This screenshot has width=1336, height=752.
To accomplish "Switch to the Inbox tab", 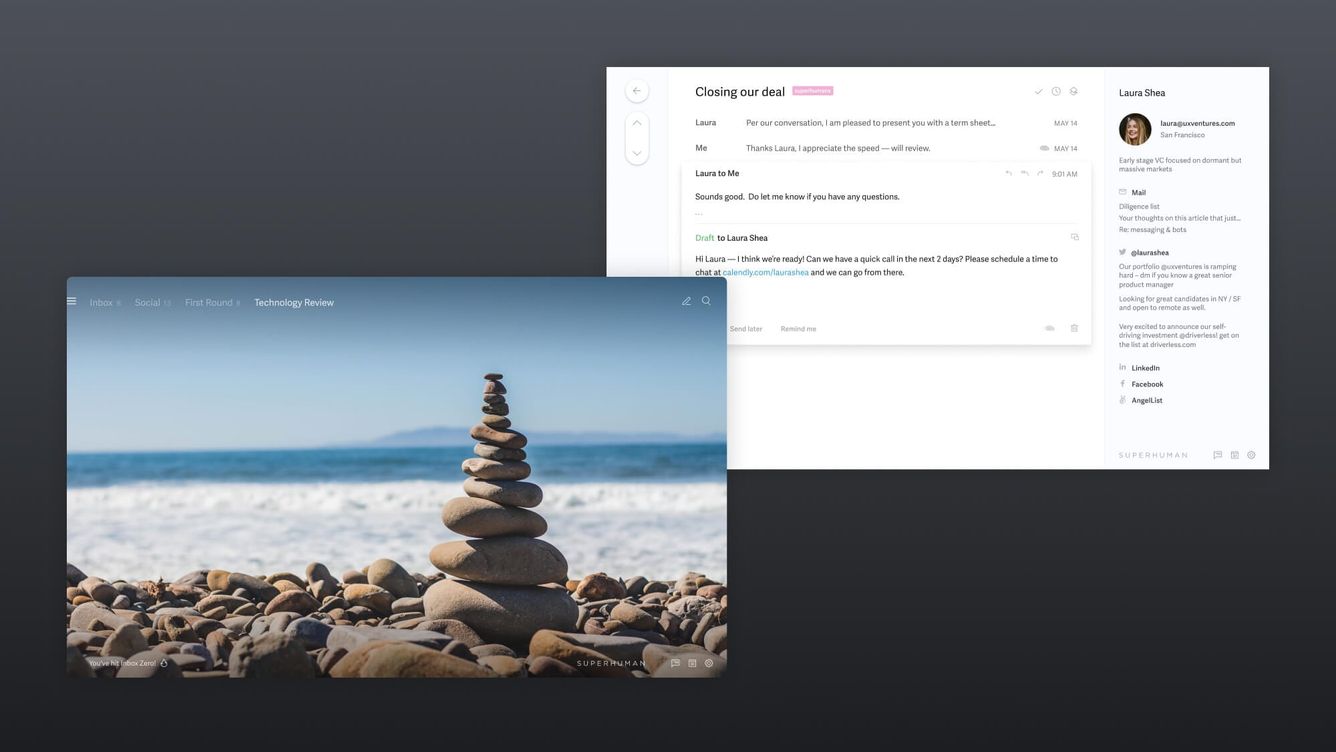I will point(101,303).
